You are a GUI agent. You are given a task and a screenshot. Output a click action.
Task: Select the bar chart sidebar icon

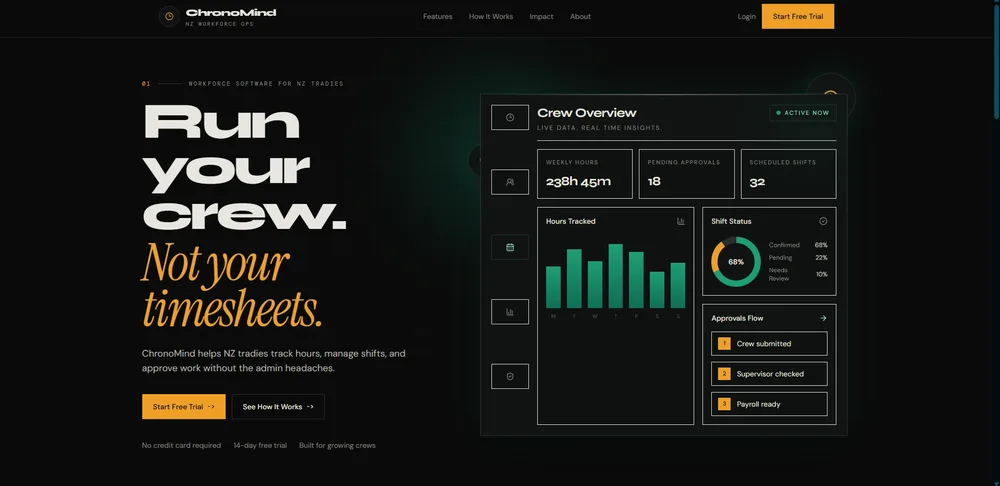510,312
